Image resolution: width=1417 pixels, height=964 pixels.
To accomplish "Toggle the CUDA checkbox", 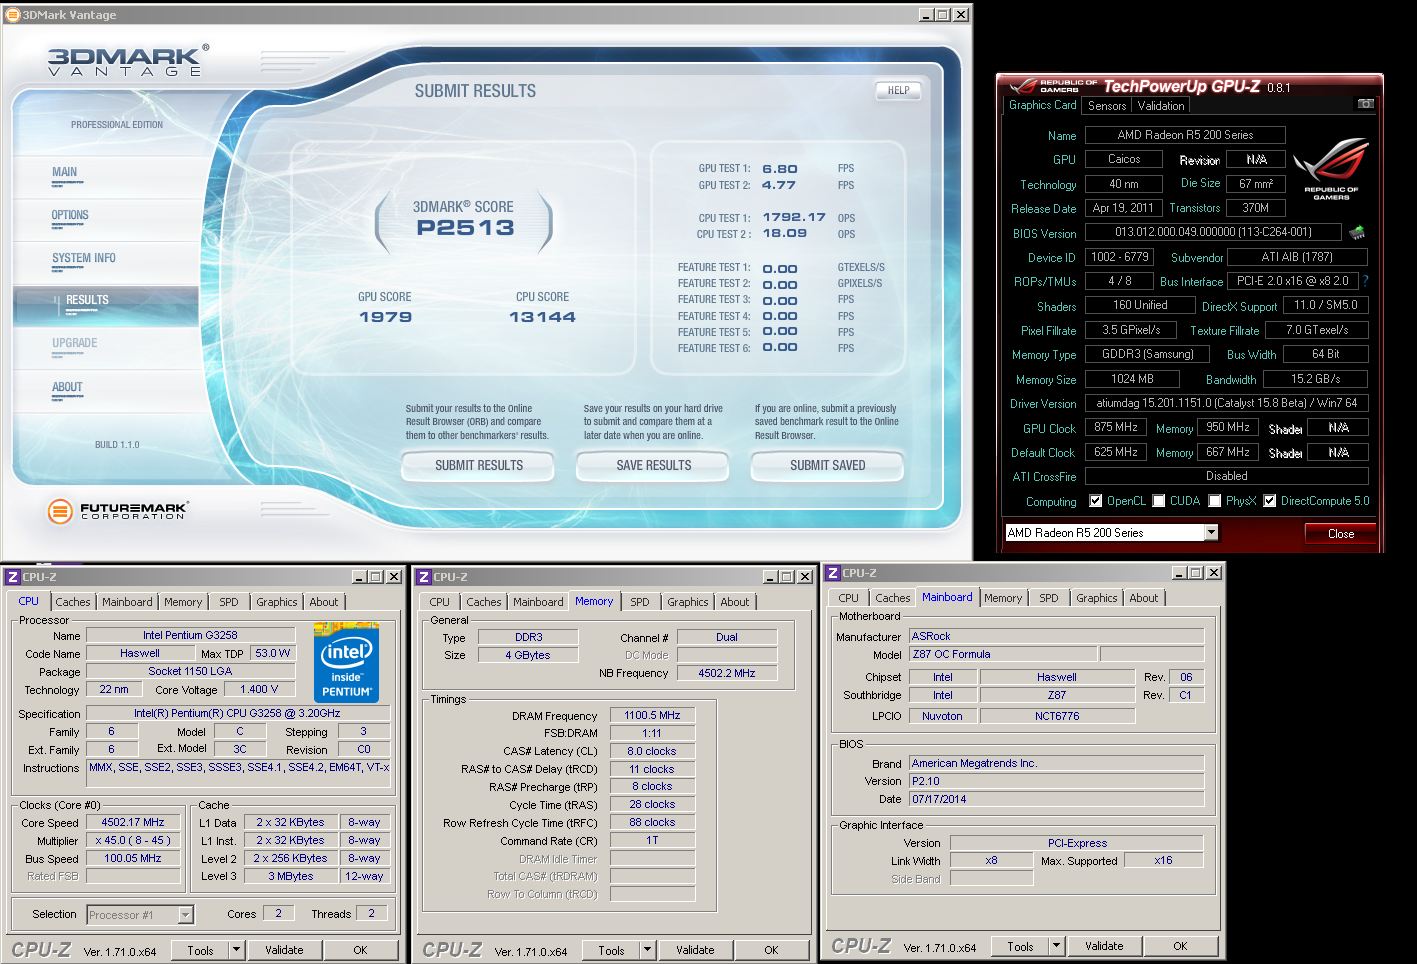I will [x=1158, y=501].
